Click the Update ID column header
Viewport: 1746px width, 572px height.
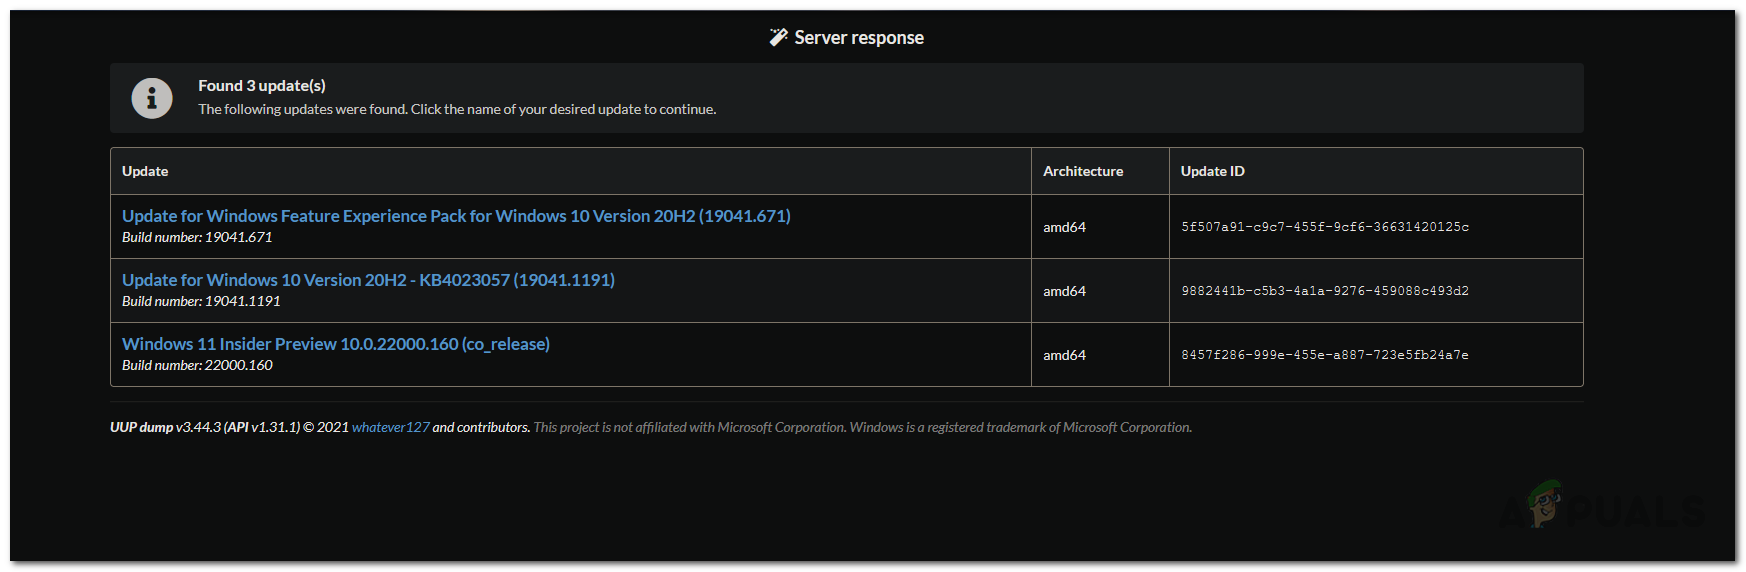pyautogui.click(x=1212, y=171)
